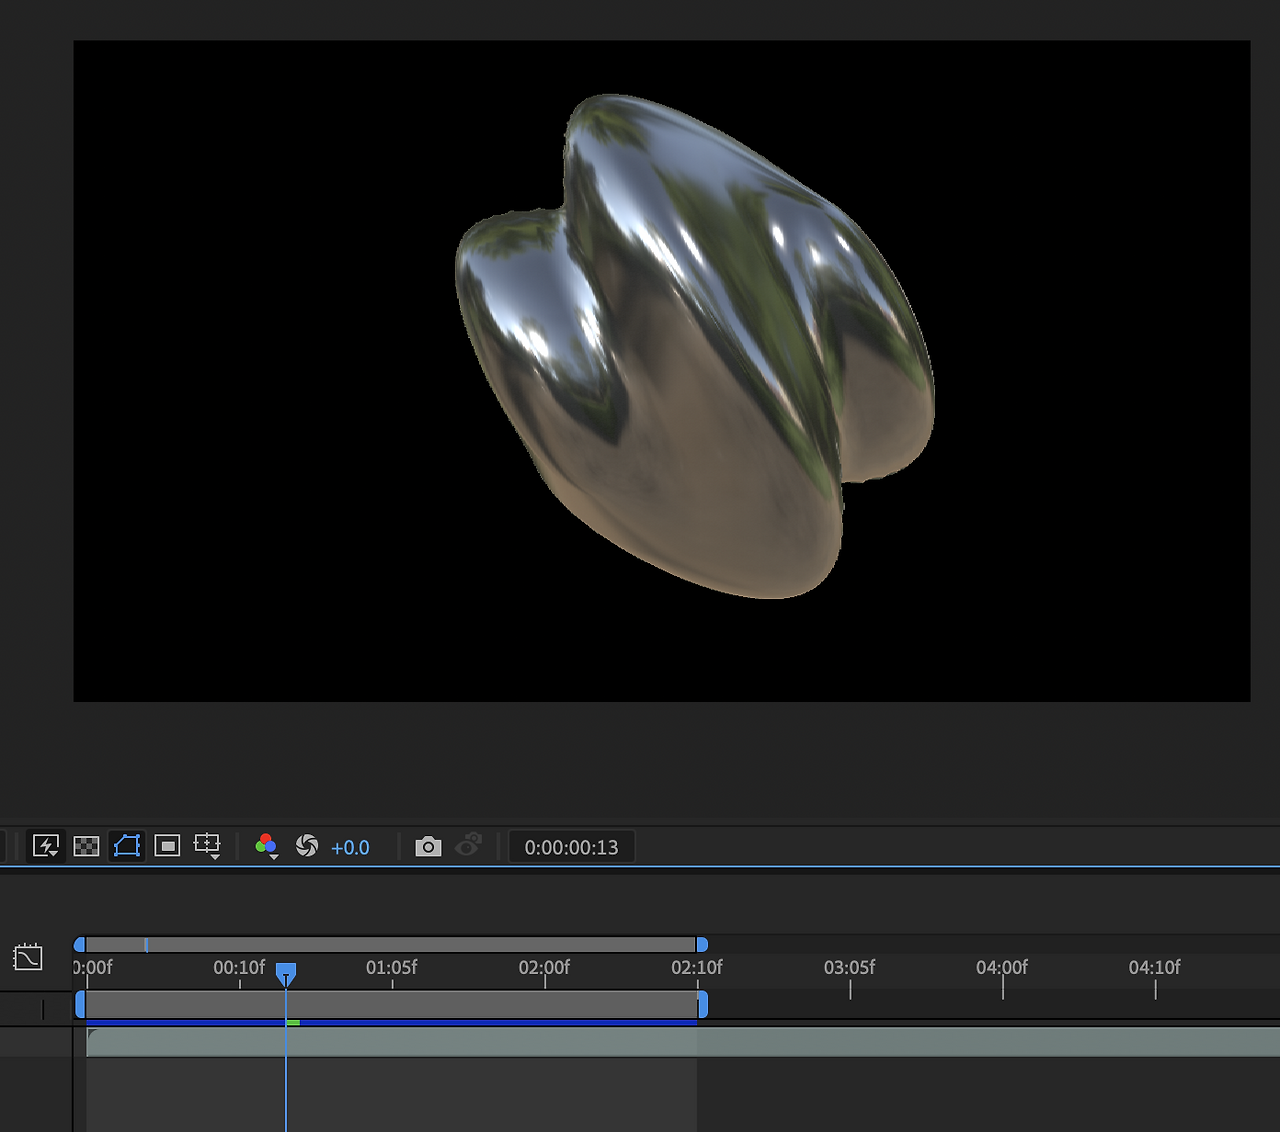Click the time navigator bar
The height and width of the screenshot is (1132, 1280).
point(391,945)
